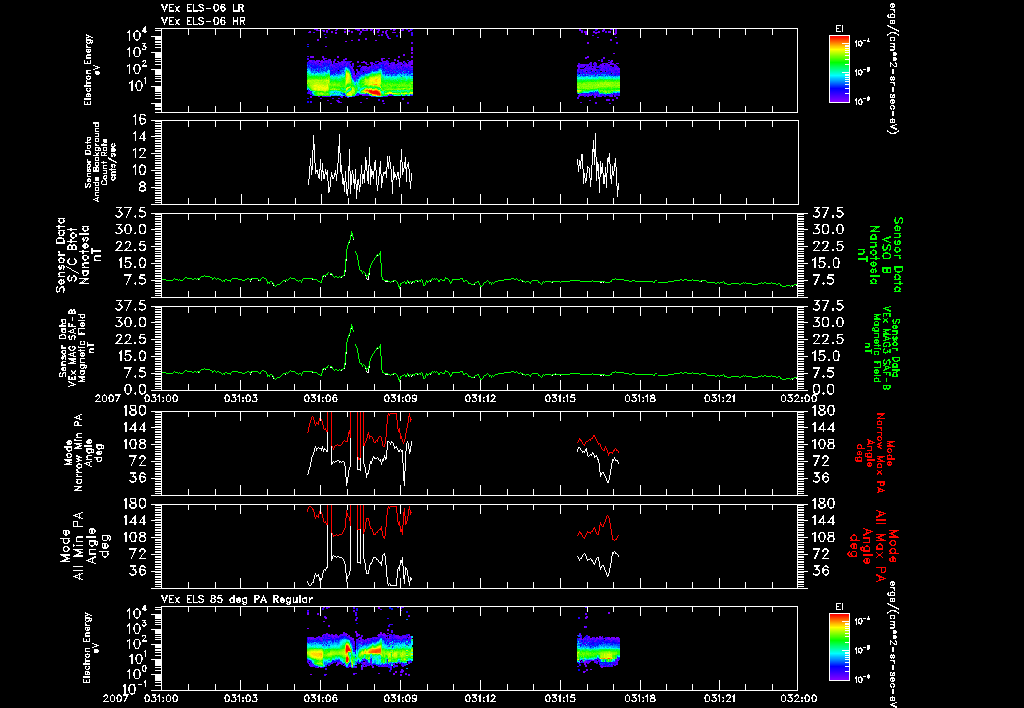Image resolution: width=1024 pixels, height=708 pixels.
Task: Click the first electron spectrogram block in top panel
Action: pos(360,76)
